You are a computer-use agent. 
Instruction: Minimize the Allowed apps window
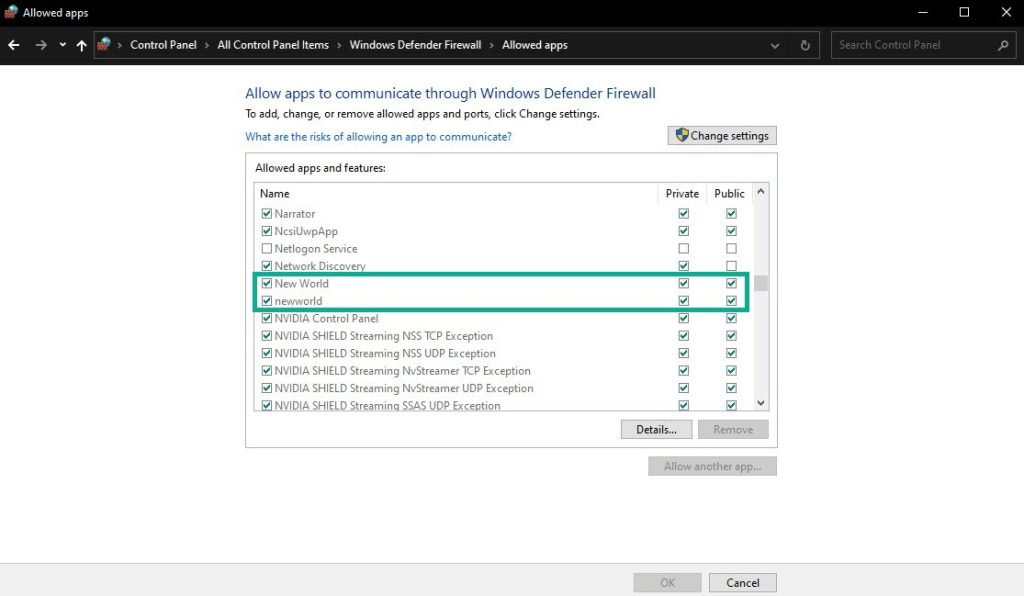point(923,12)
